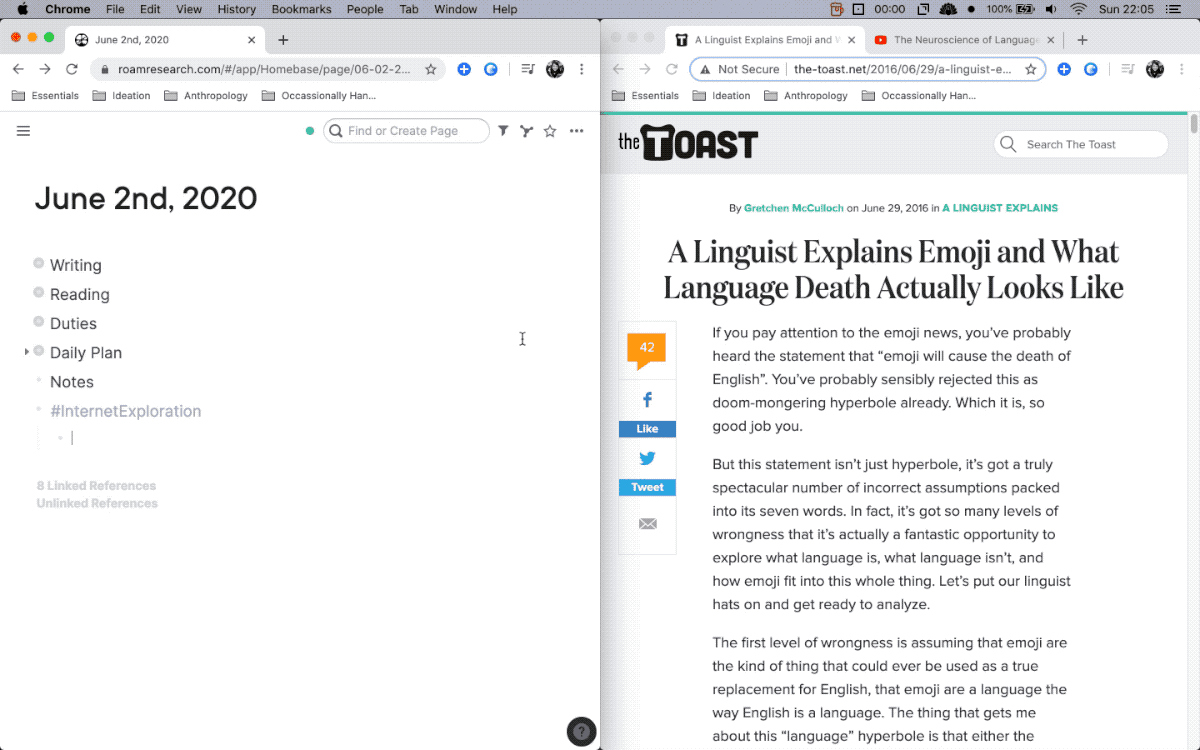Click the Roam help question mark button

[x=582, y=732]
